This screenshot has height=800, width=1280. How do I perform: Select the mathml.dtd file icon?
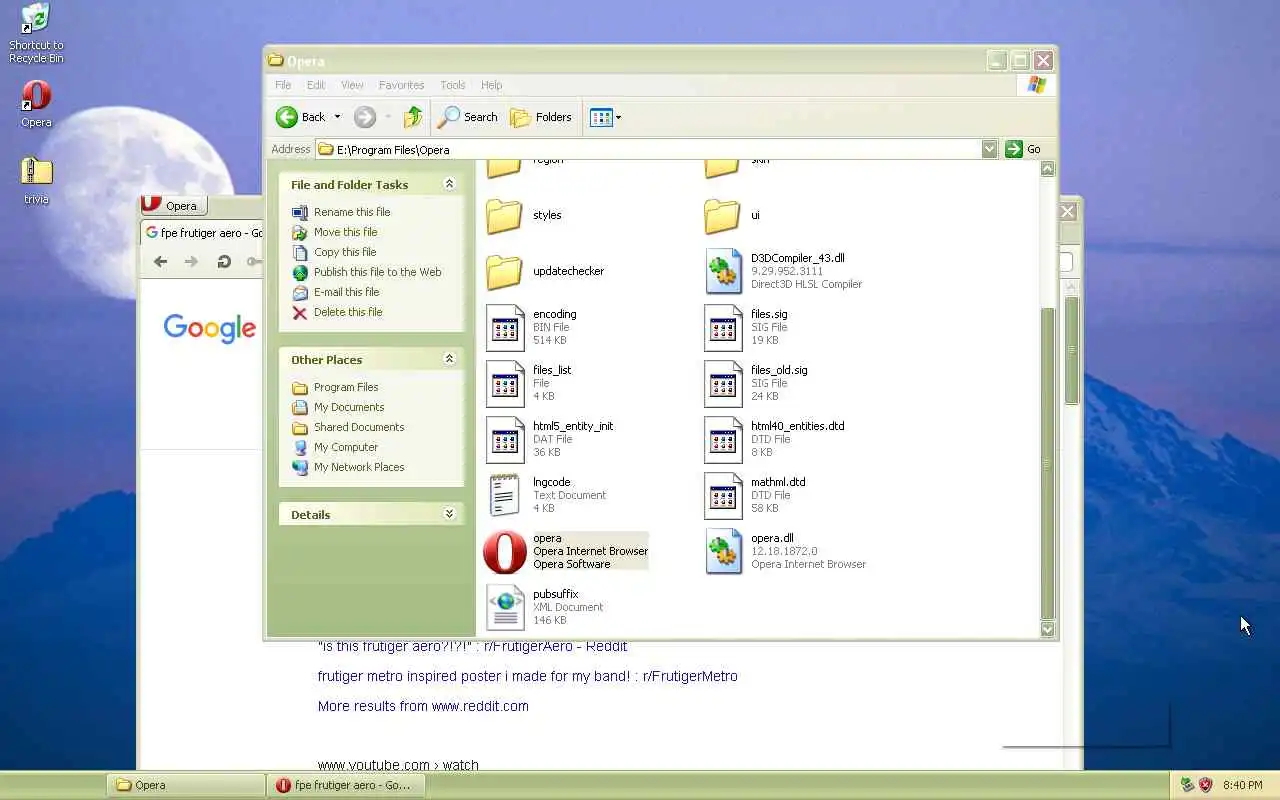(x=723, y=495)
